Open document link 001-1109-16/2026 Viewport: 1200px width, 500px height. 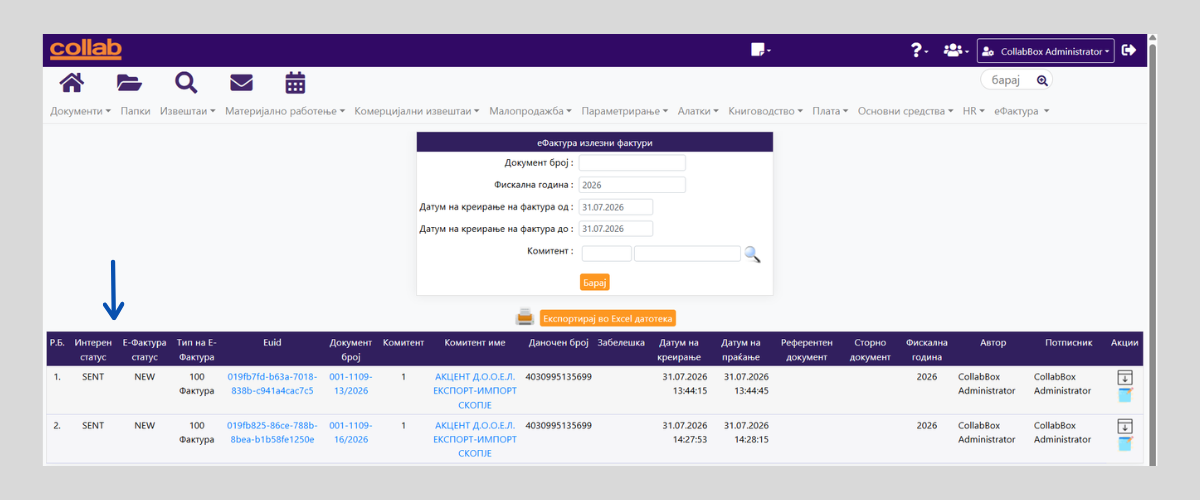click(x=351, y=432)
